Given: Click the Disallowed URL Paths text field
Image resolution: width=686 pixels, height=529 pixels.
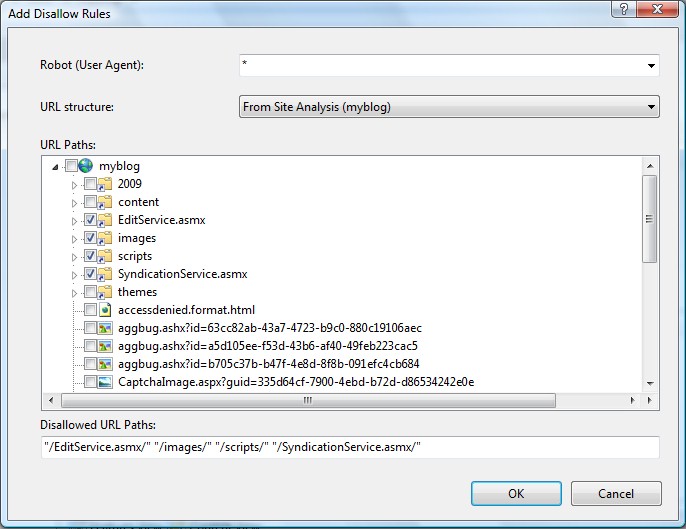Looking at the screenshot, I should tap(350, 447).
